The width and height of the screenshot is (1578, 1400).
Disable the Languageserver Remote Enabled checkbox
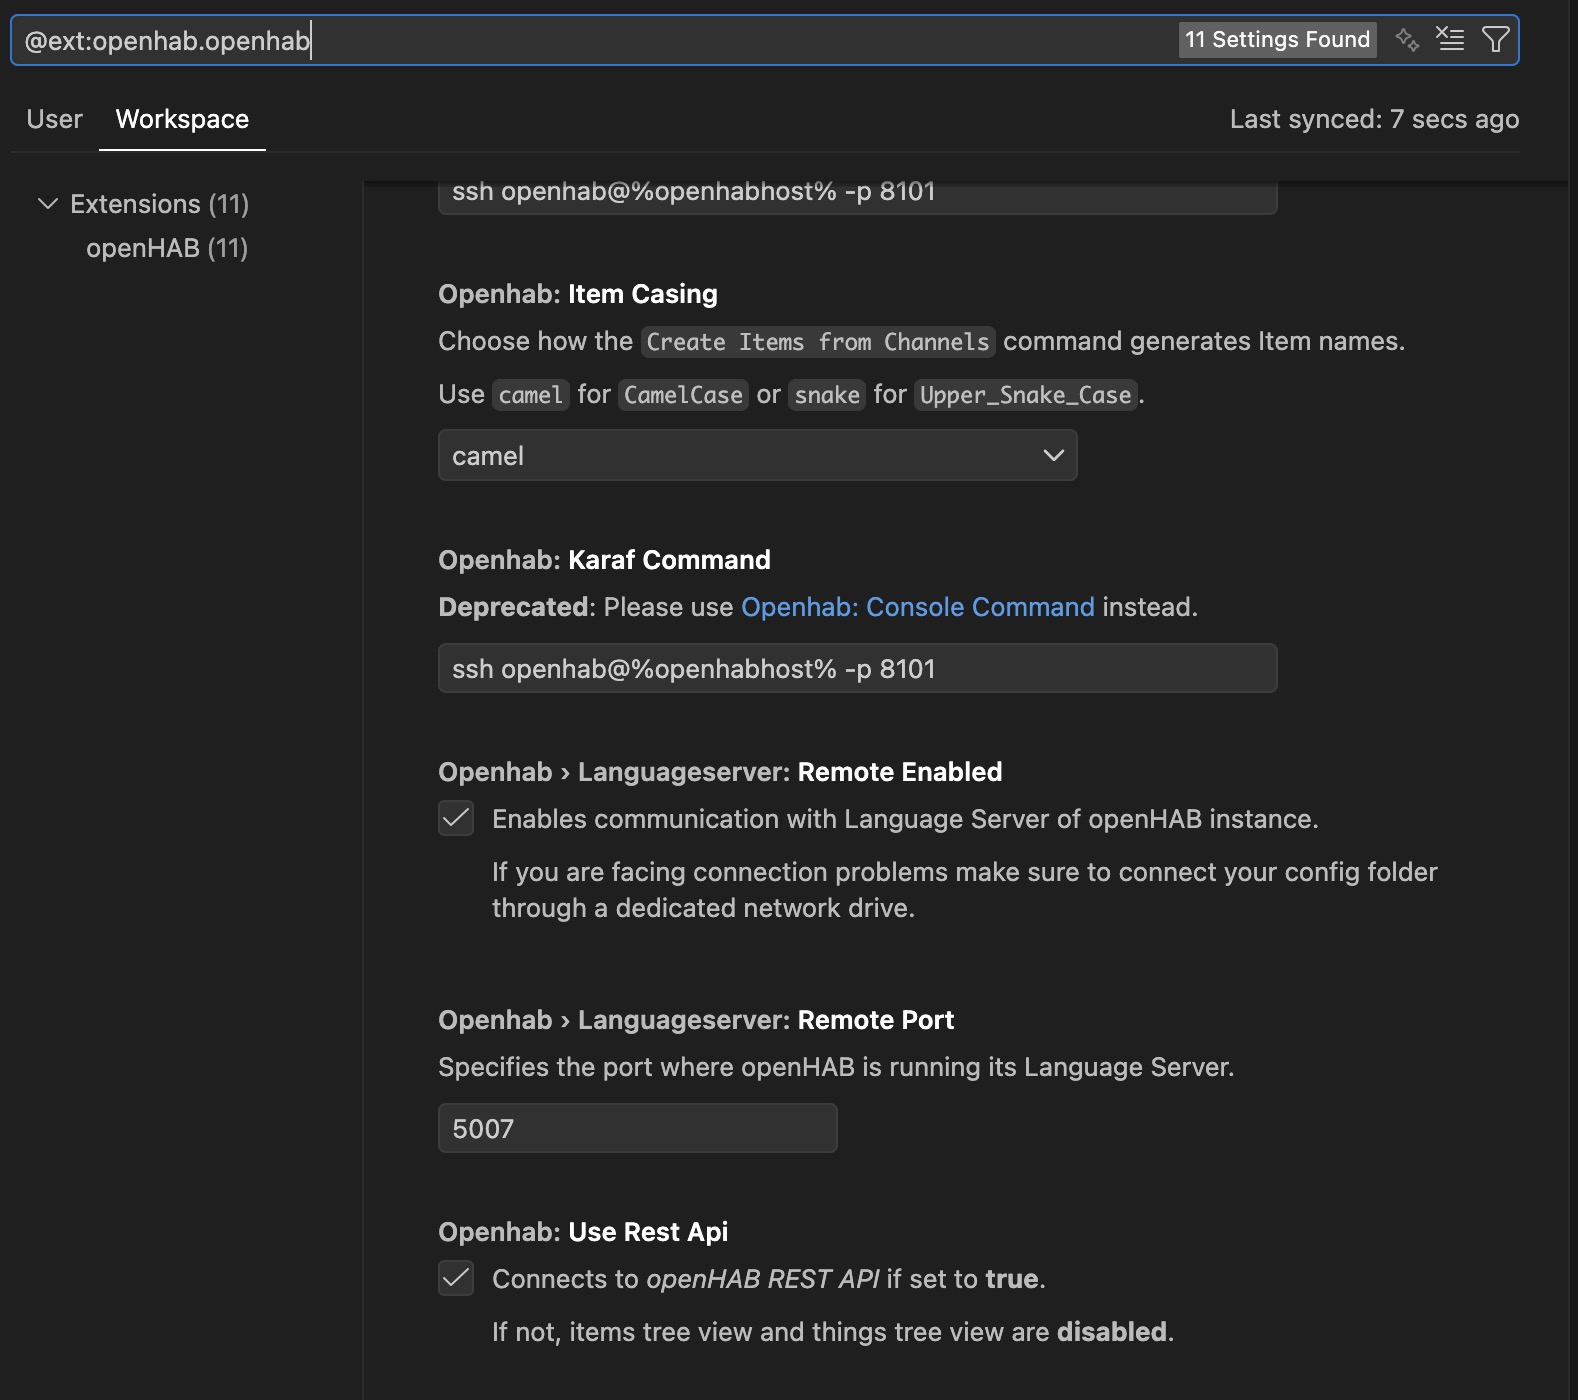point(456,818)
